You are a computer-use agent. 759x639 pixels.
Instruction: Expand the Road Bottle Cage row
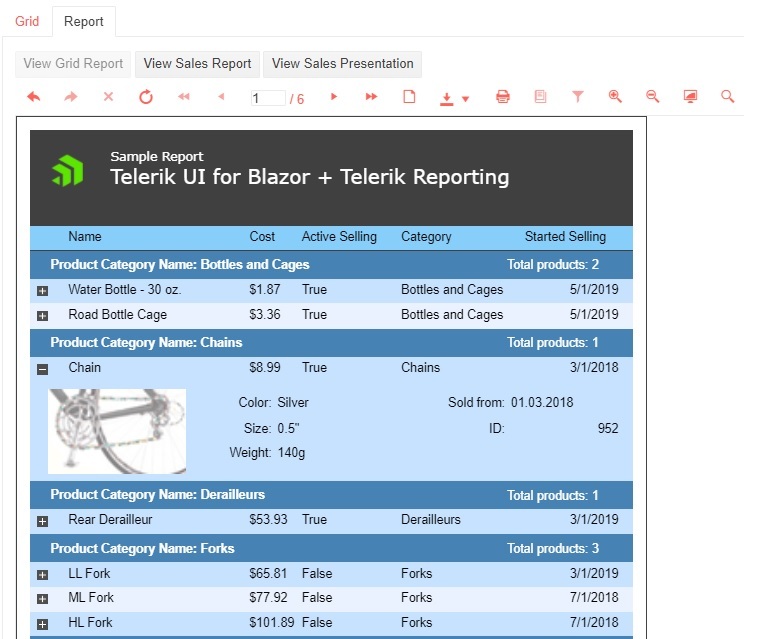(43, 316)
